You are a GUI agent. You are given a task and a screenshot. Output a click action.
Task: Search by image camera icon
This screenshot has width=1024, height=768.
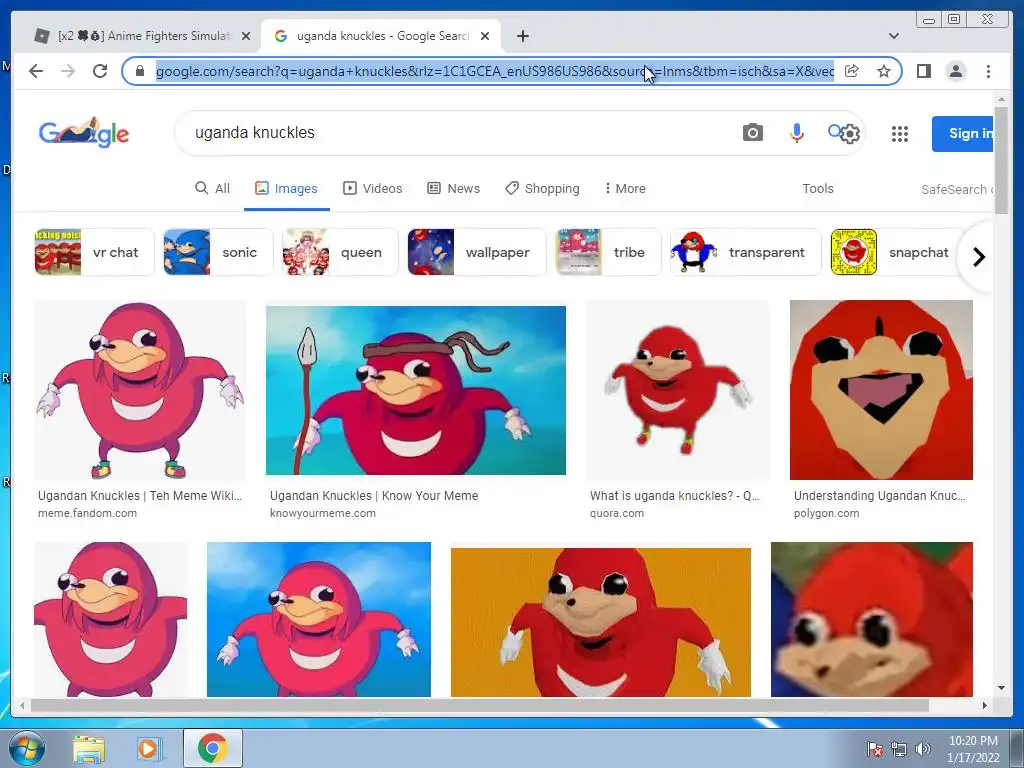click(x=752, y=133)
